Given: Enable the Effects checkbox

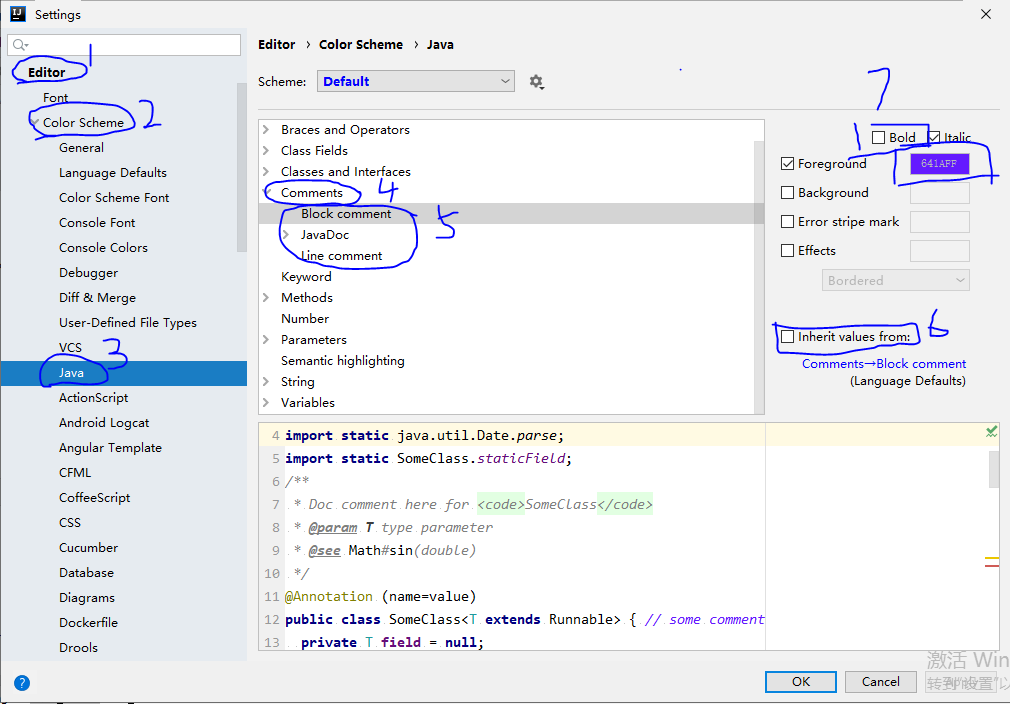Looking at the screenshot, I should tap(787, 251).
